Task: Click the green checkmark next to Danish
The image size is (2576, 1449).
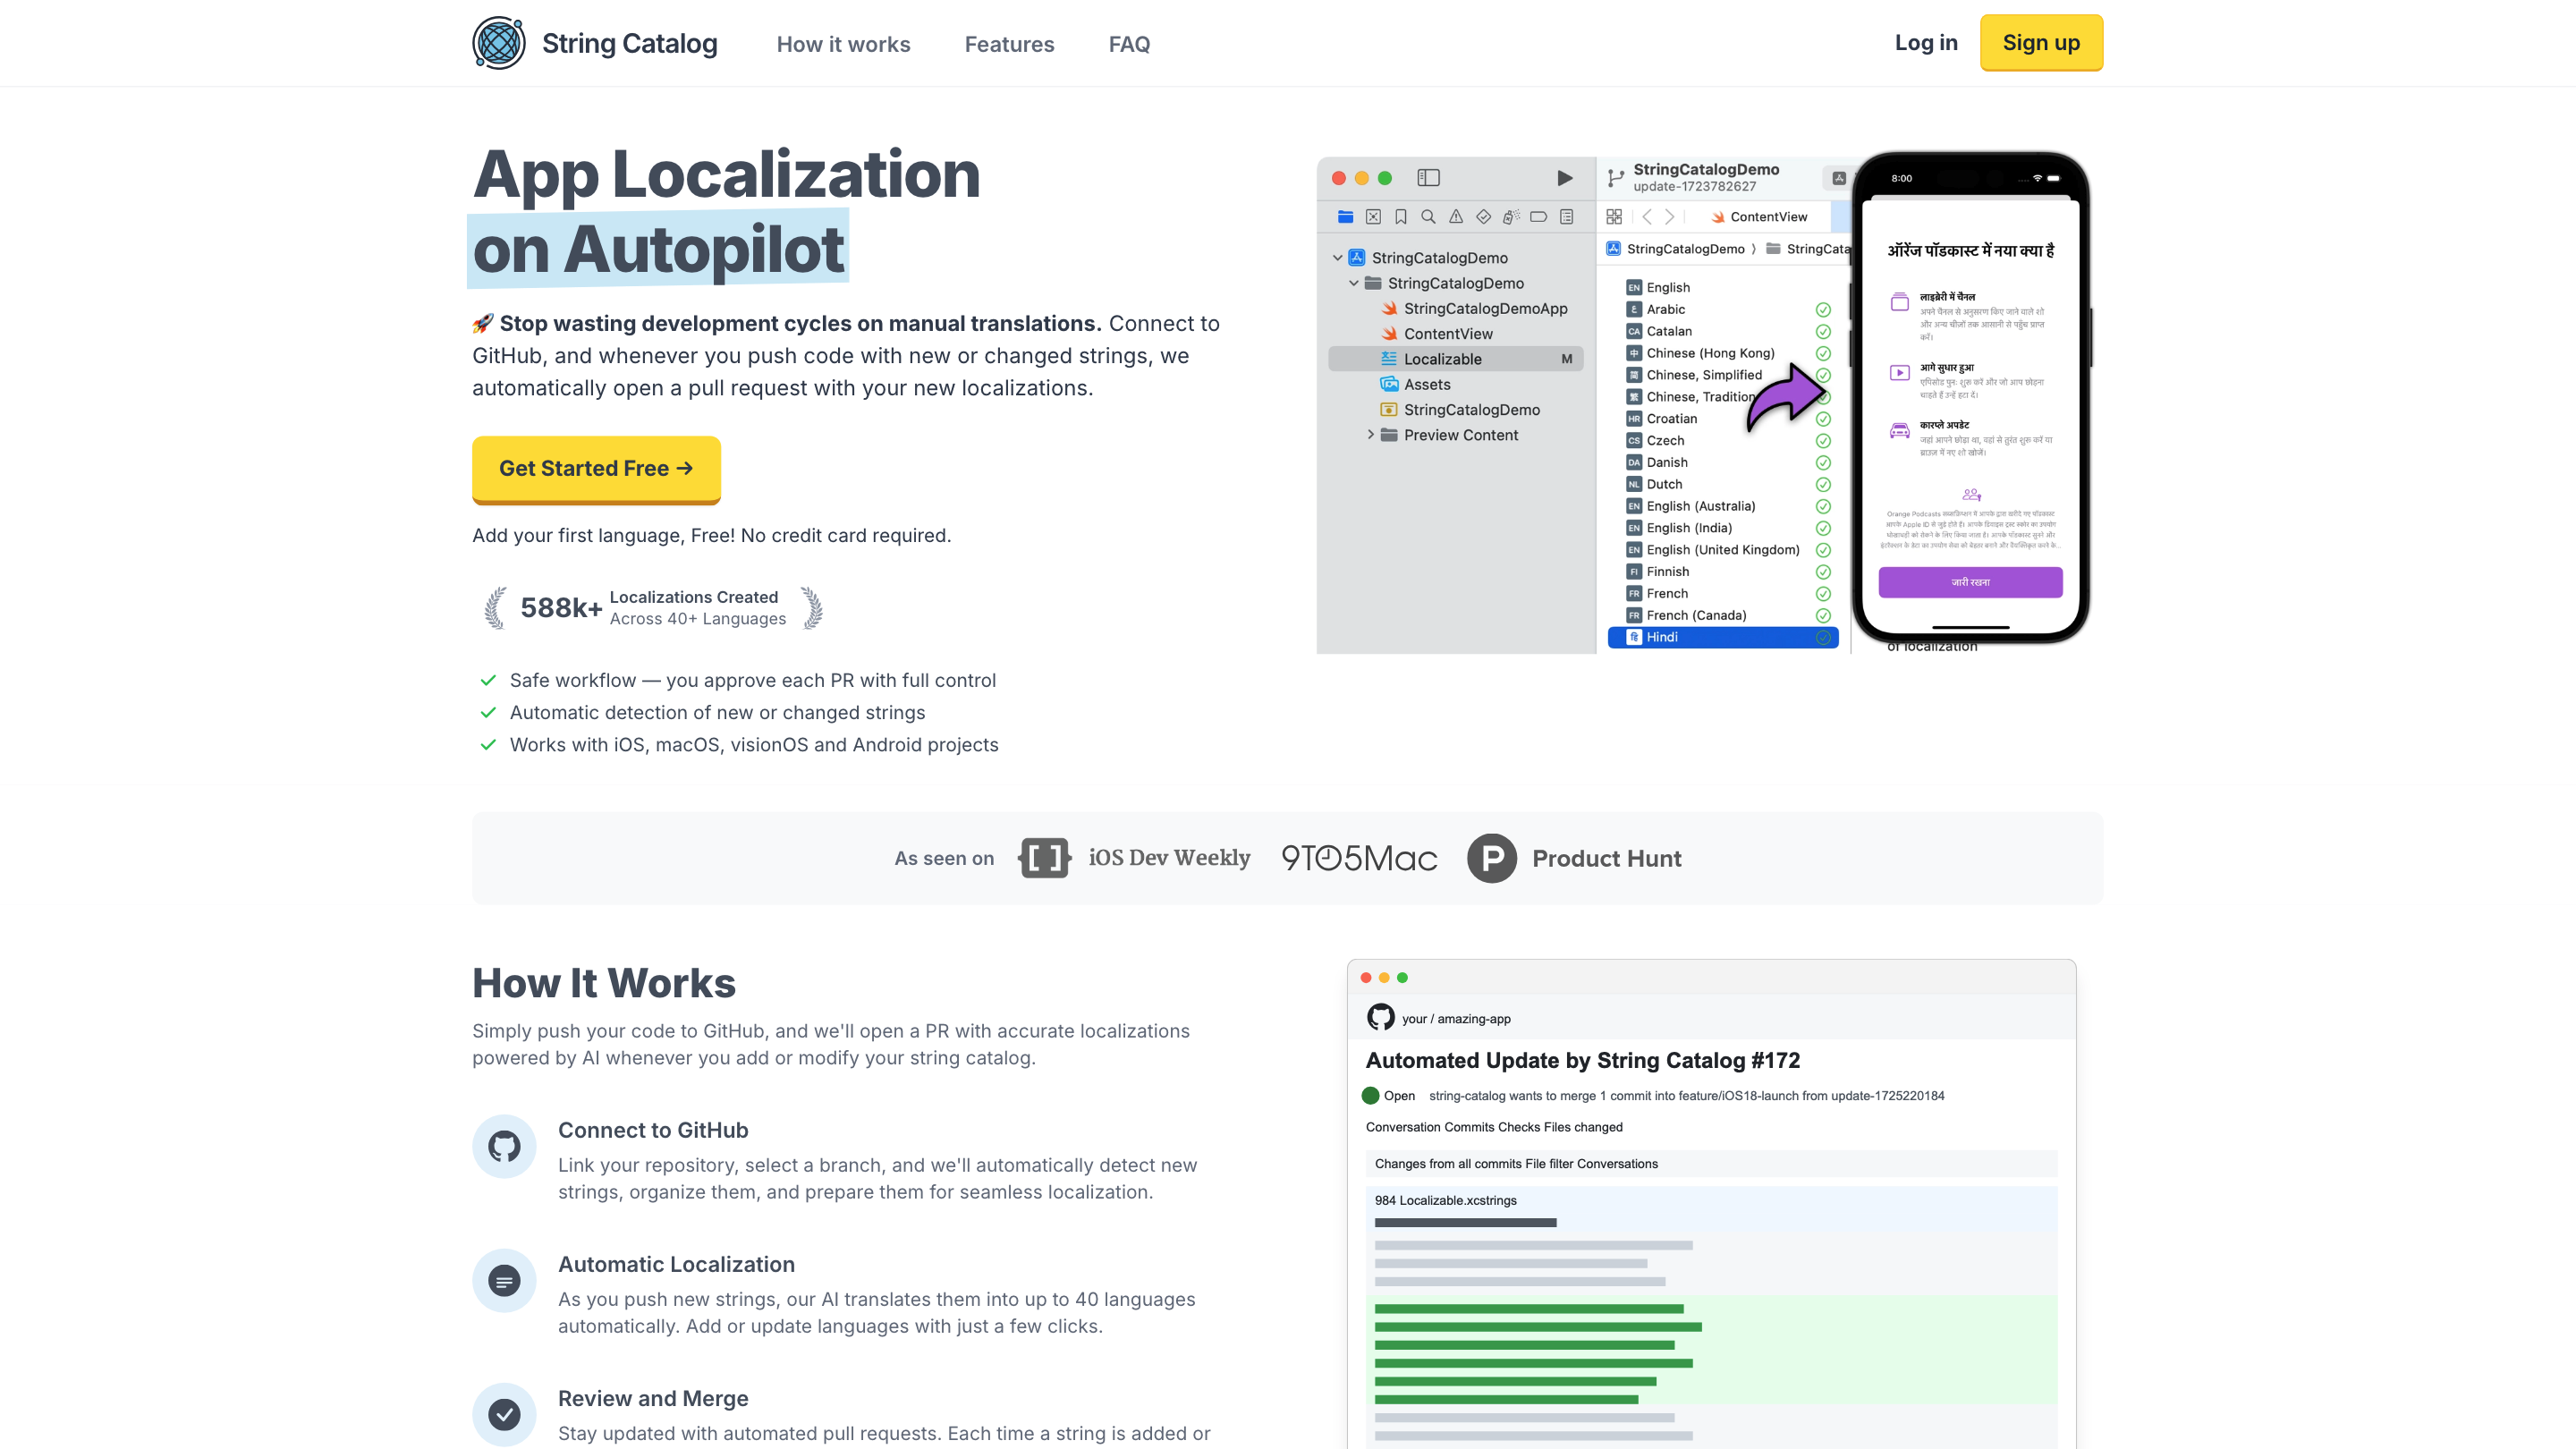Action: pyautogui.click(x=1823, y=463)
